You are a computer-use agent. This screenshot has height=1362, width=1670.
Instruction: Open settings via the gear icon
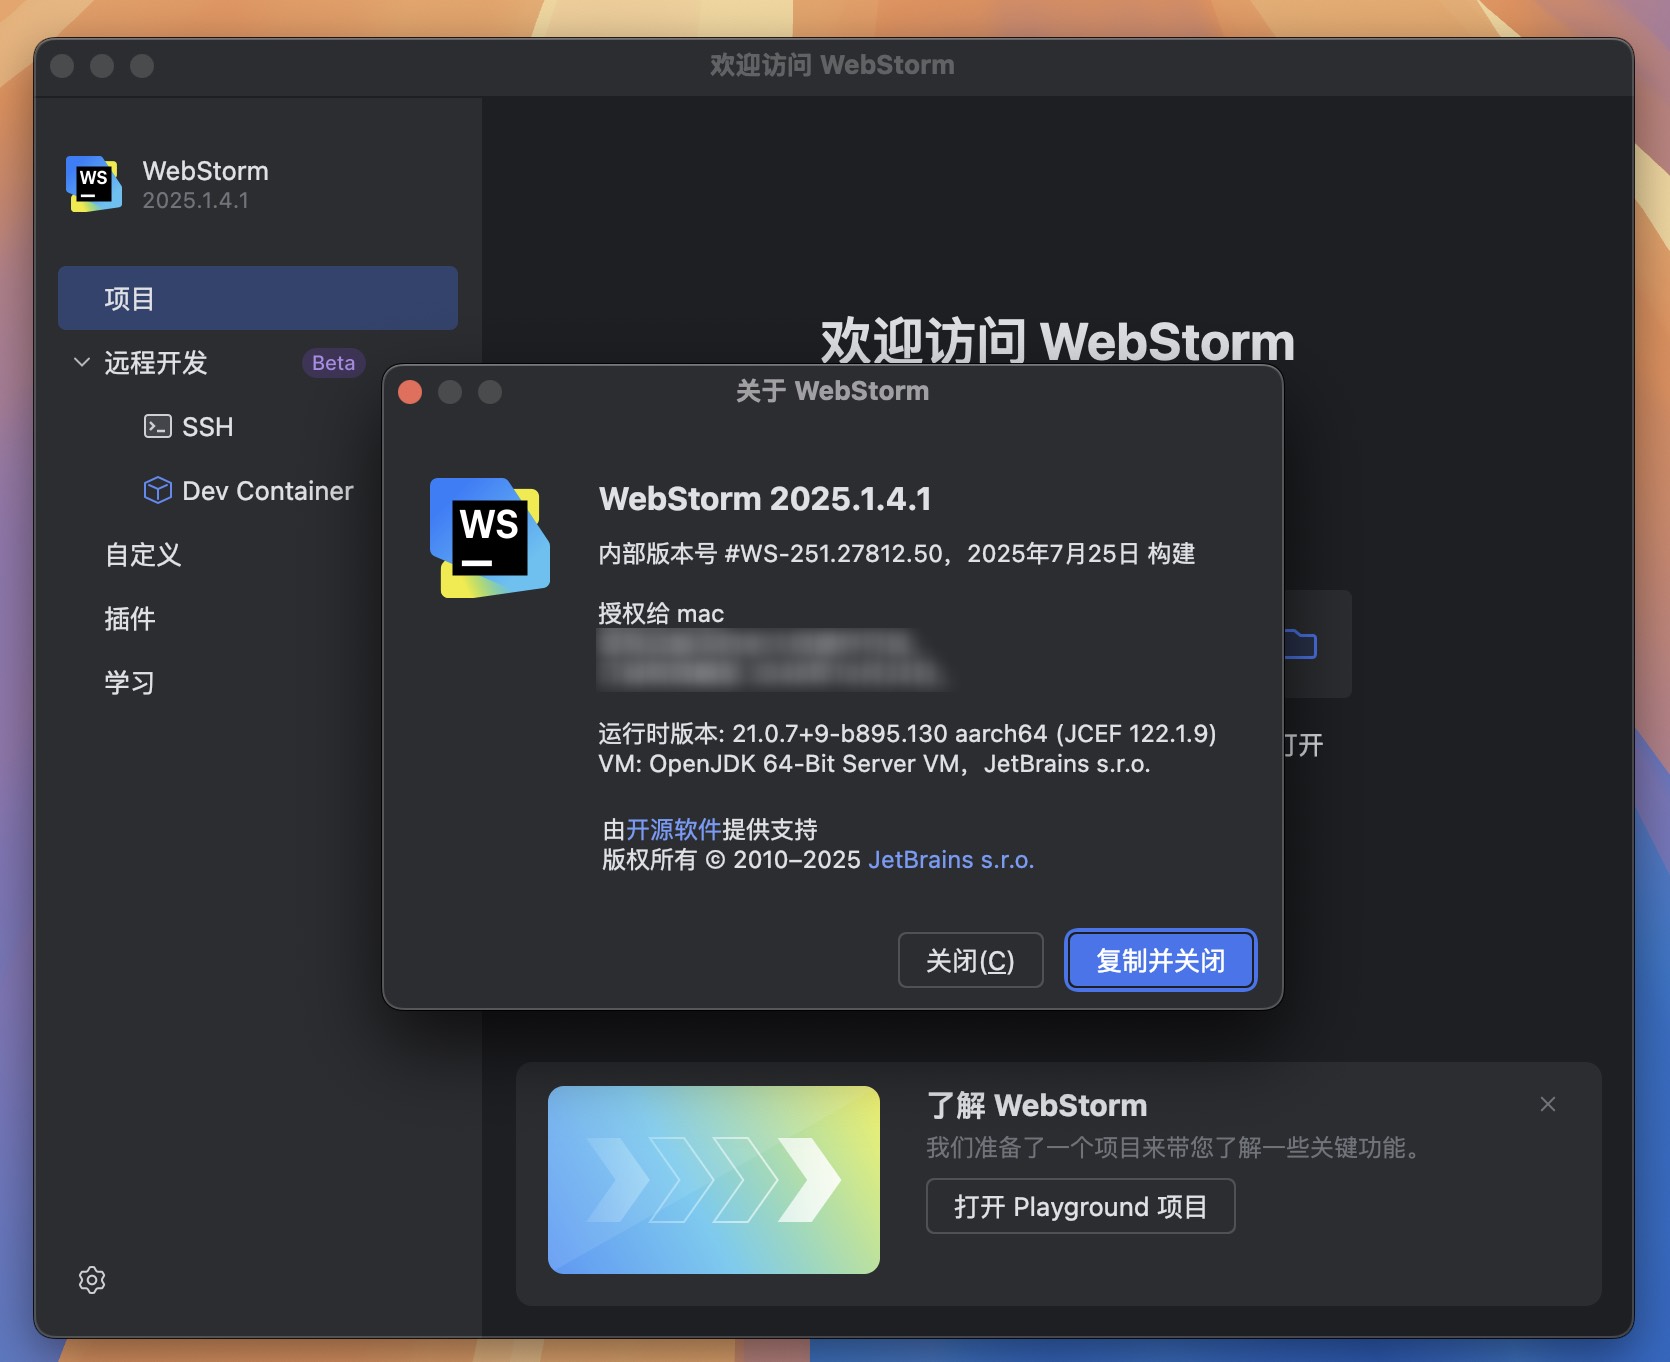tap(92, 1280)
